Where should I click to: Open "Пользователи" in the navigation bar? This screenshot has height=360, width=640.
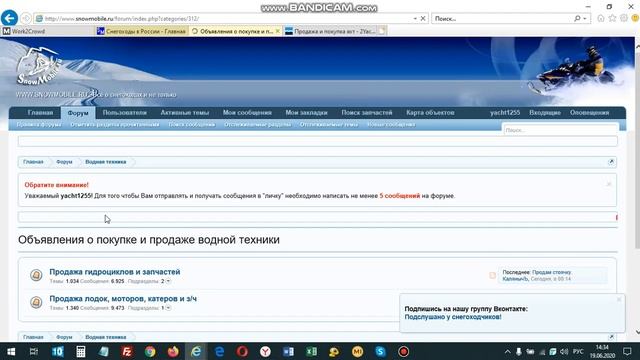tap(124, 113)
